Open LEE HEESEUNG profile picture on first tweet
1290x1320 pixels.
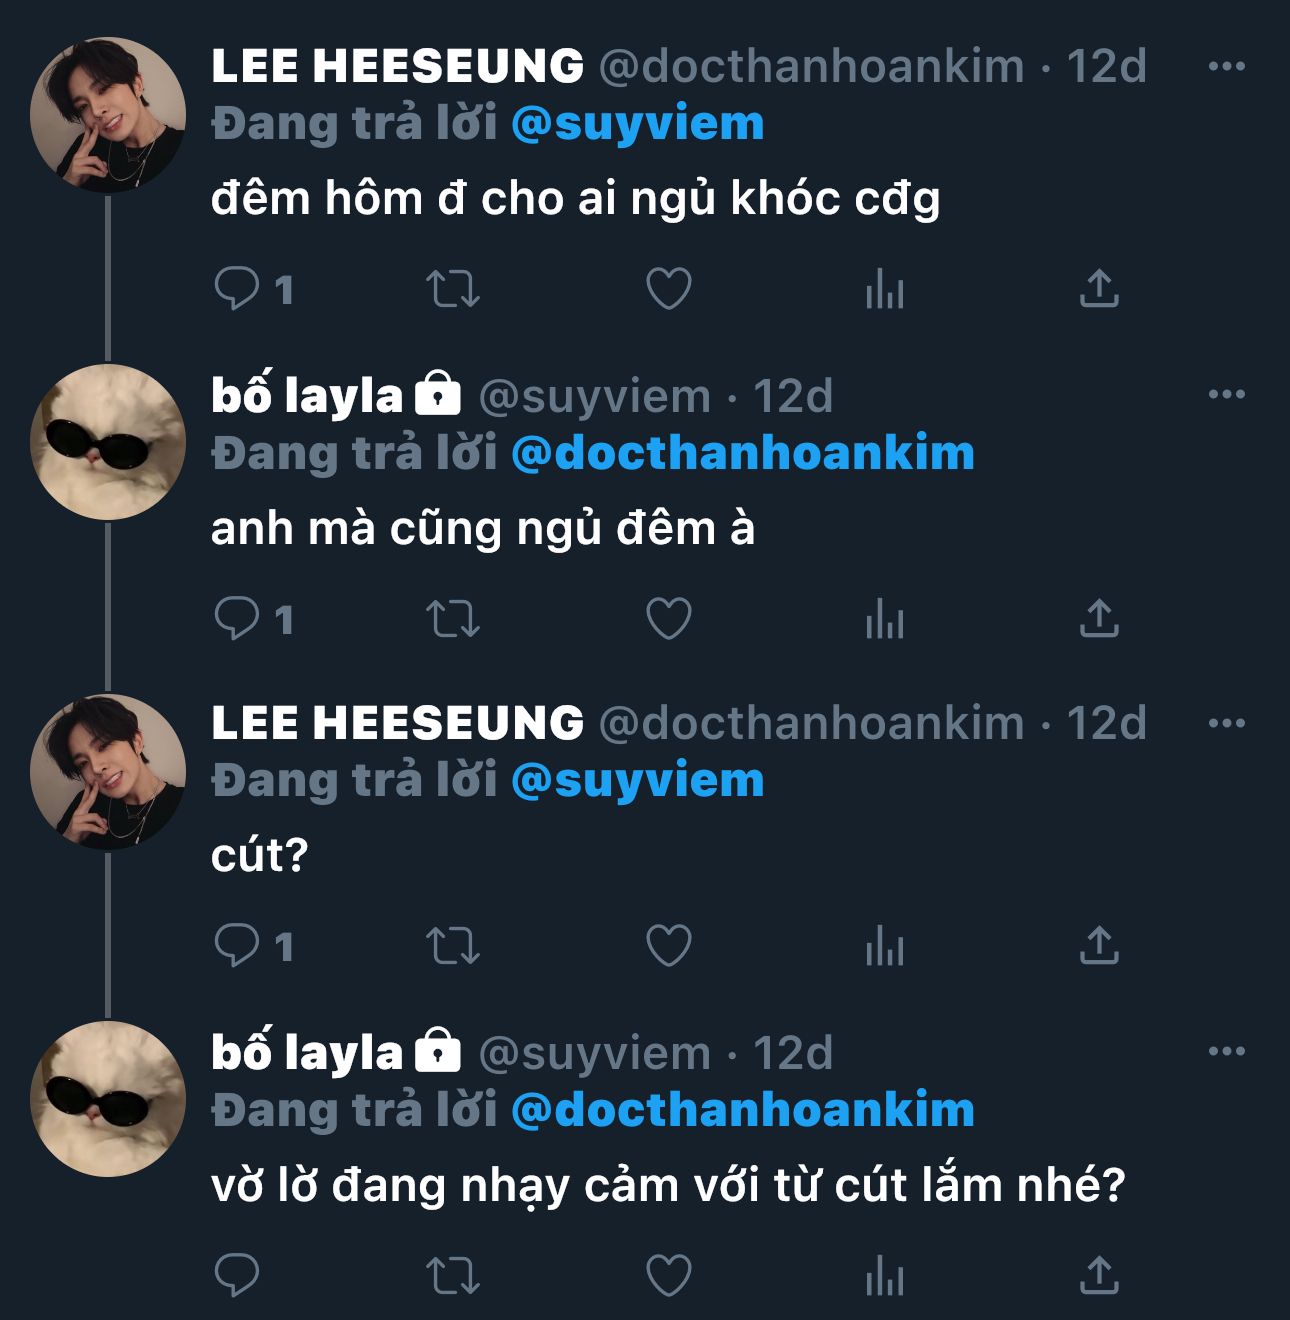[x=108, y=114]
